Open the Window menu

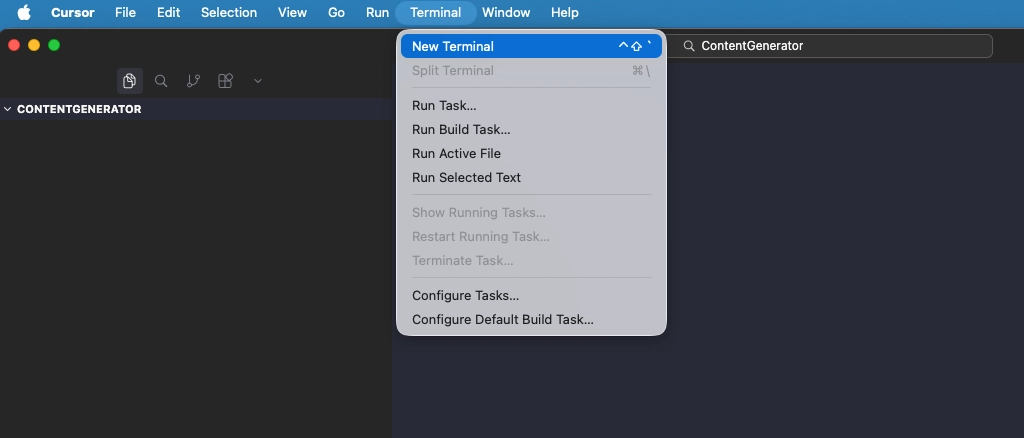point(506,13)
